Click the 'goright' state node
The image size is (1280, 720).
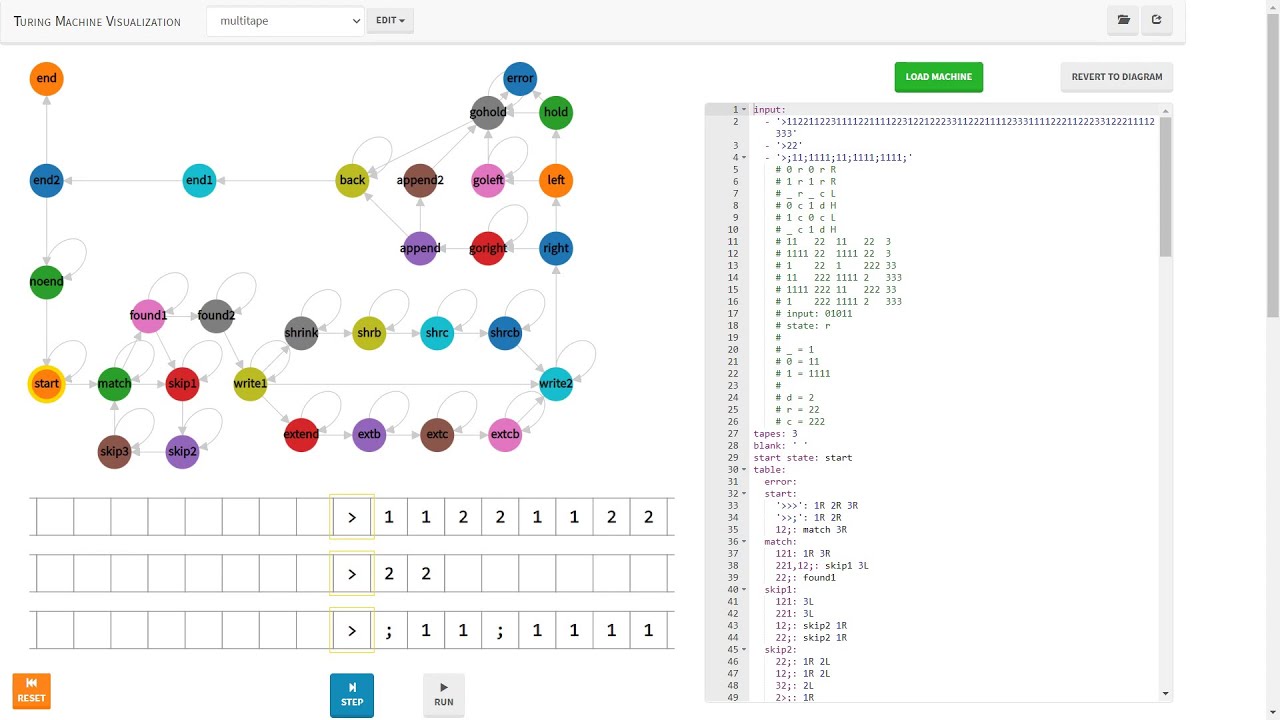click(x=488, y=248)
